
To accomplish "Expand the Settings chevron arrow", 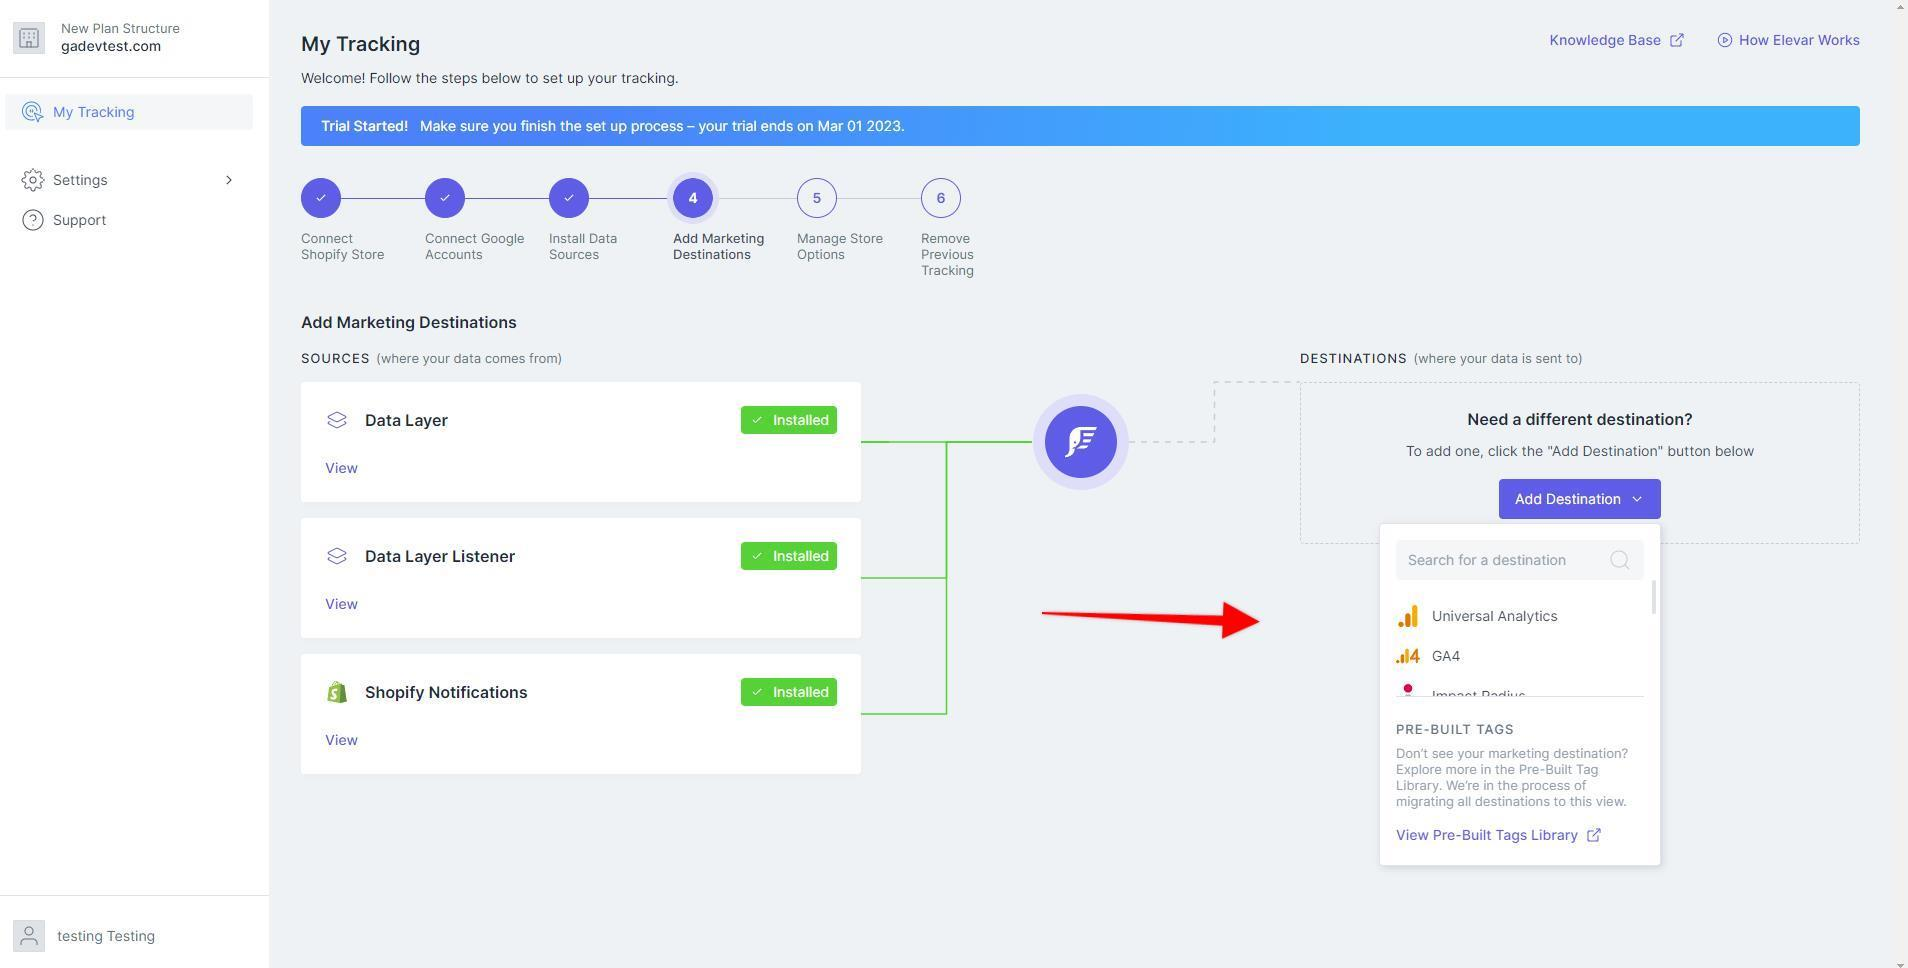I will 229,180.
